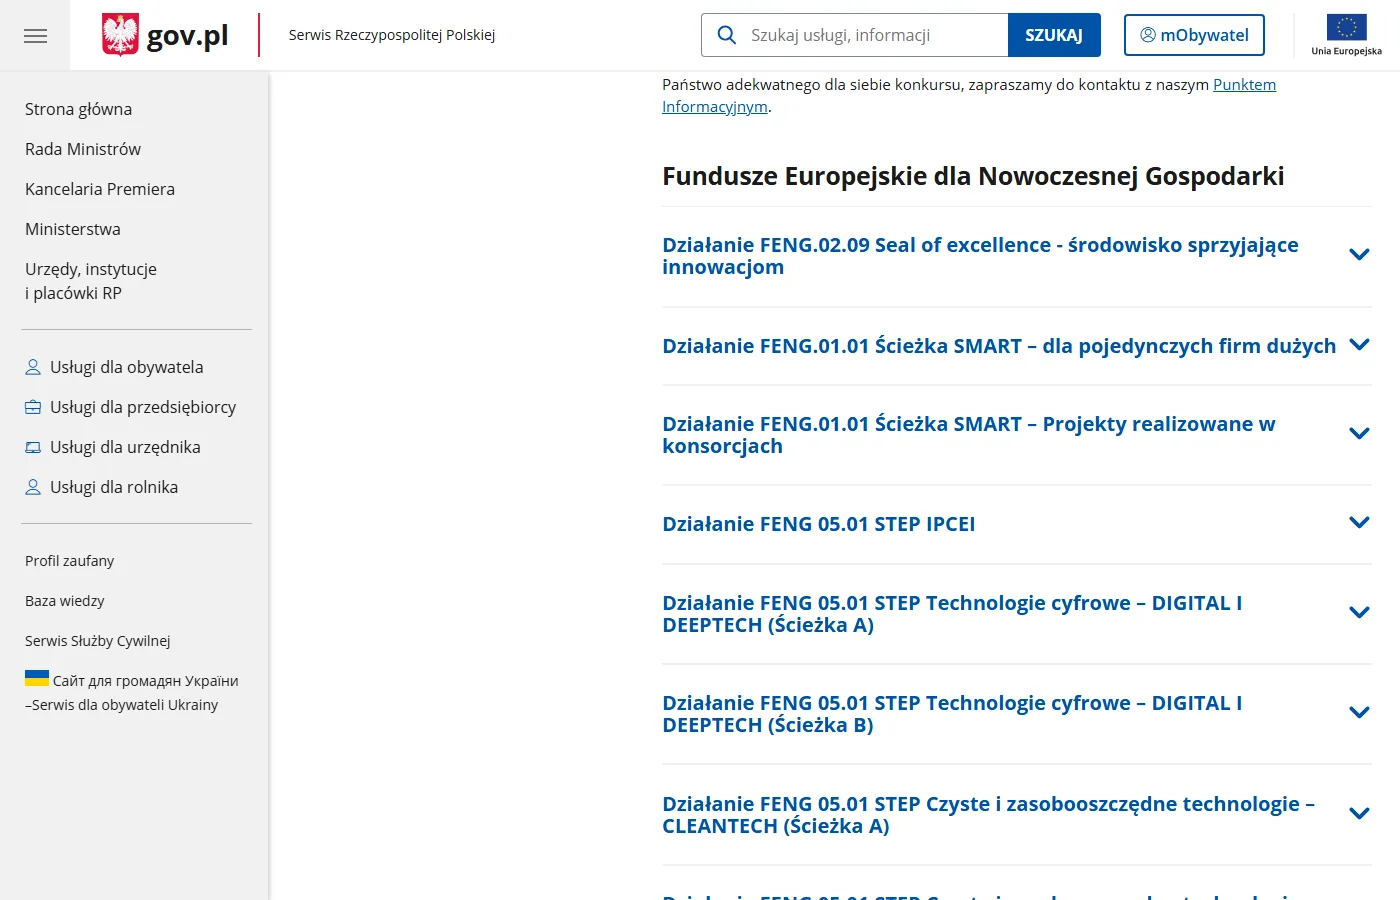1400x900 pixels.
Task: Open Kancelaria Premiera menu item
Action: [x=100, y=189]
